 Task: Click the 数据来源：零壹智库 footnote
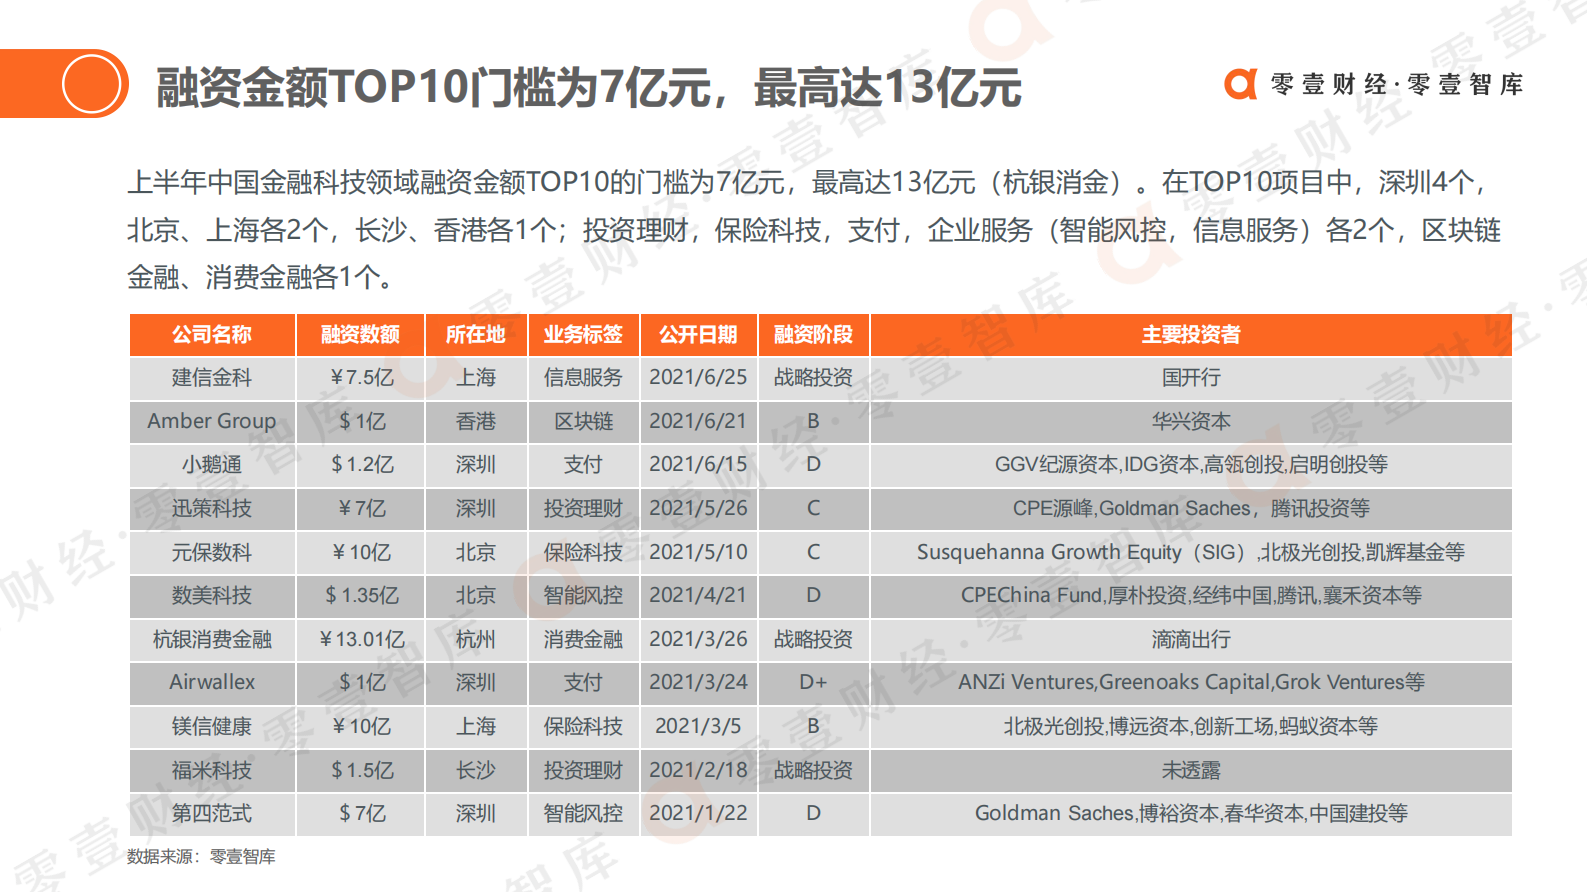pos(201,857)
